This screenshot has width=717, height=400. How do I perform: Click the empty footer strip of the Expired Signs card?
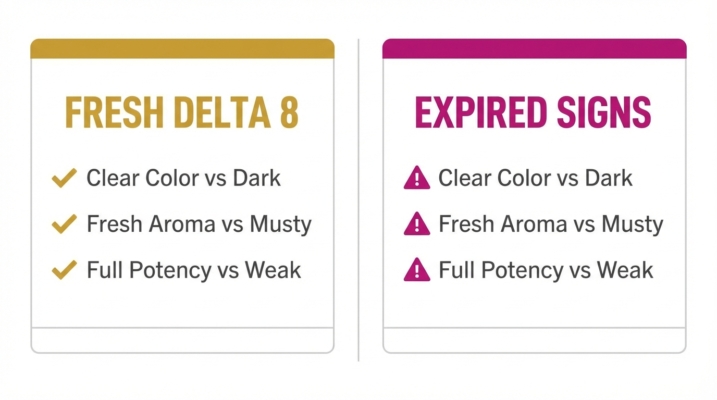coord(534,339)
